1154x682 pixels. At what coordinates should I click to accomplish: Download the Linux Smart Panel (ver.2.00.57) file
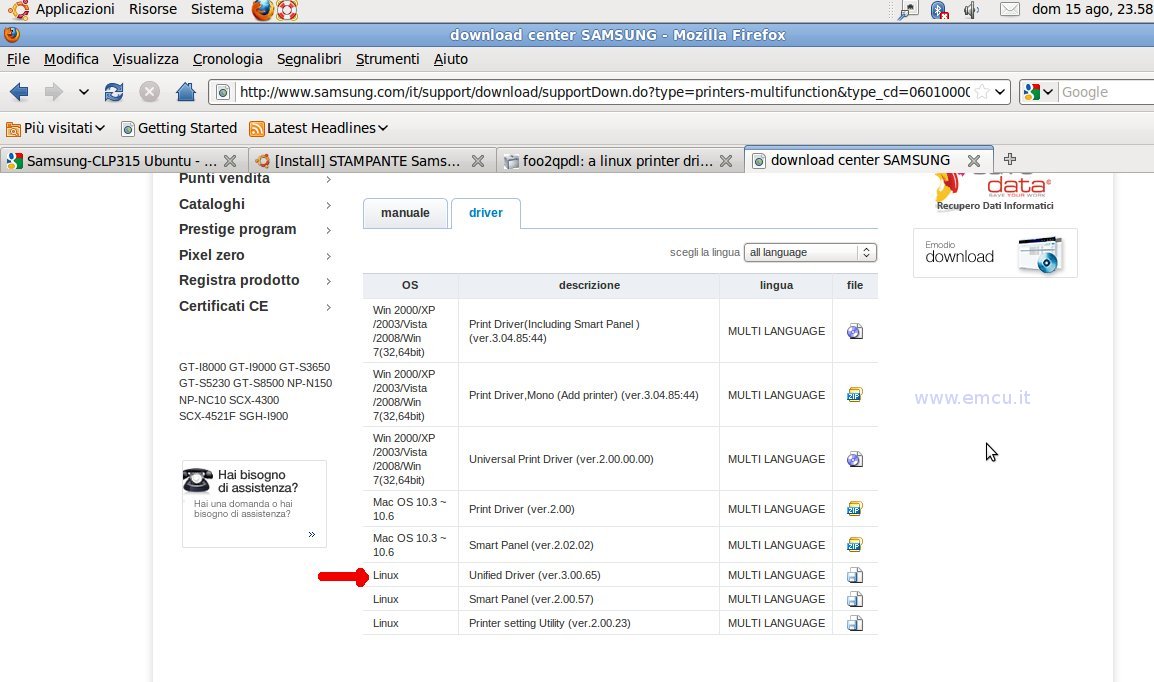(854, 600)
